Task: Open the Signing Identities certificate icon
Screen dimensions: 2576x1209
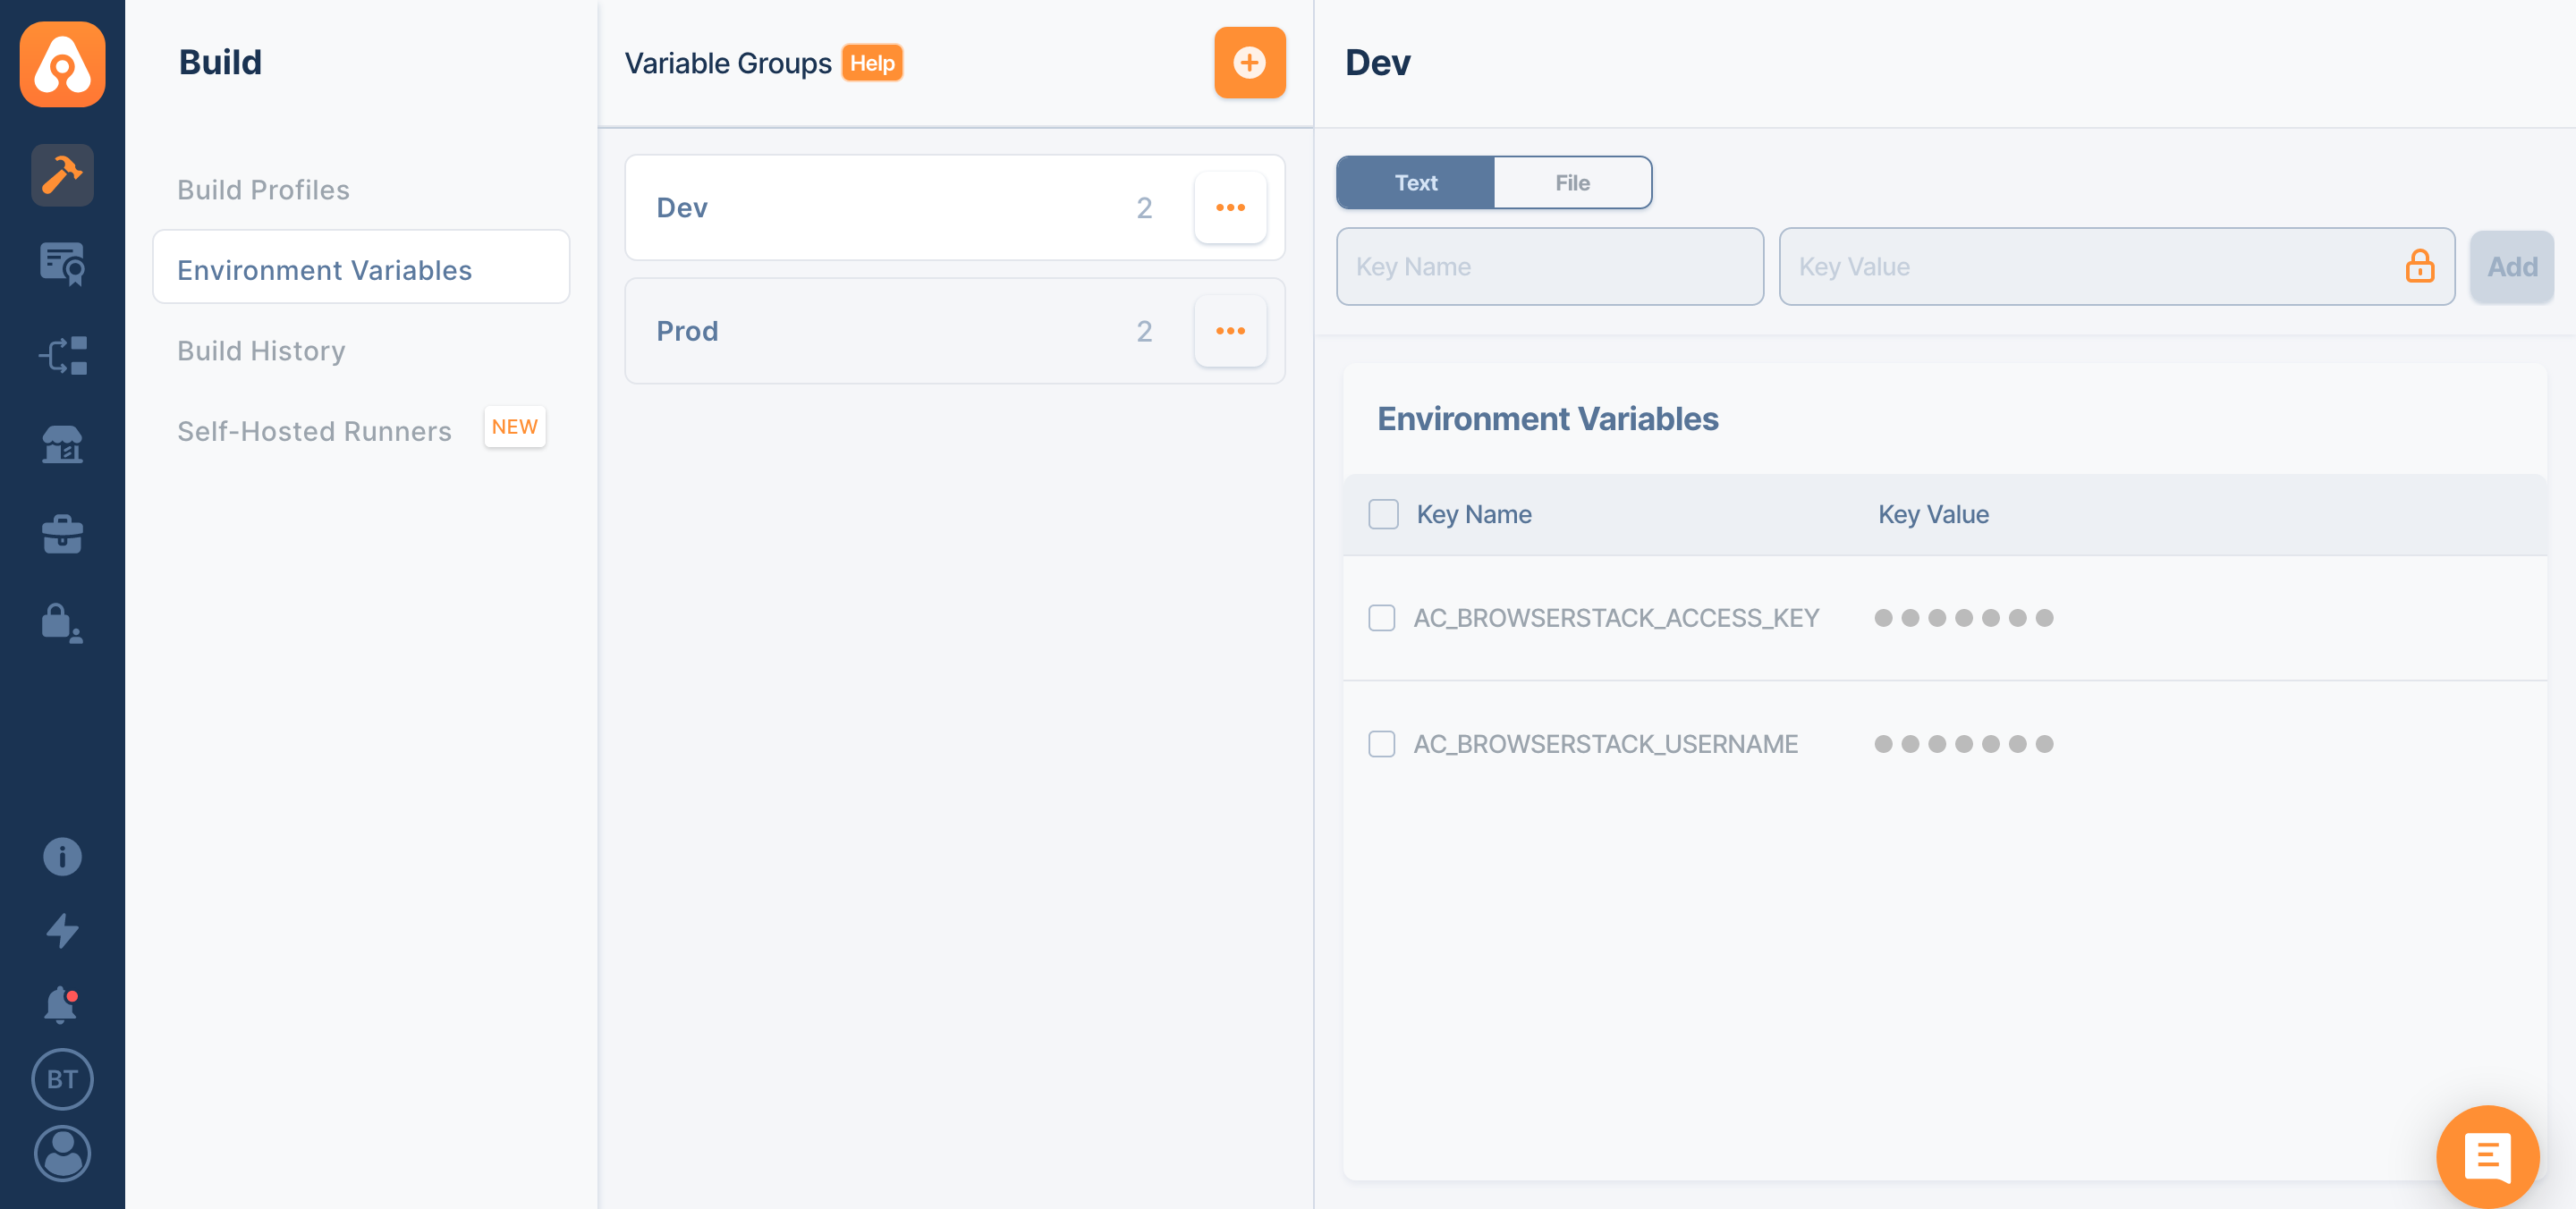Action: pos(62,264)
